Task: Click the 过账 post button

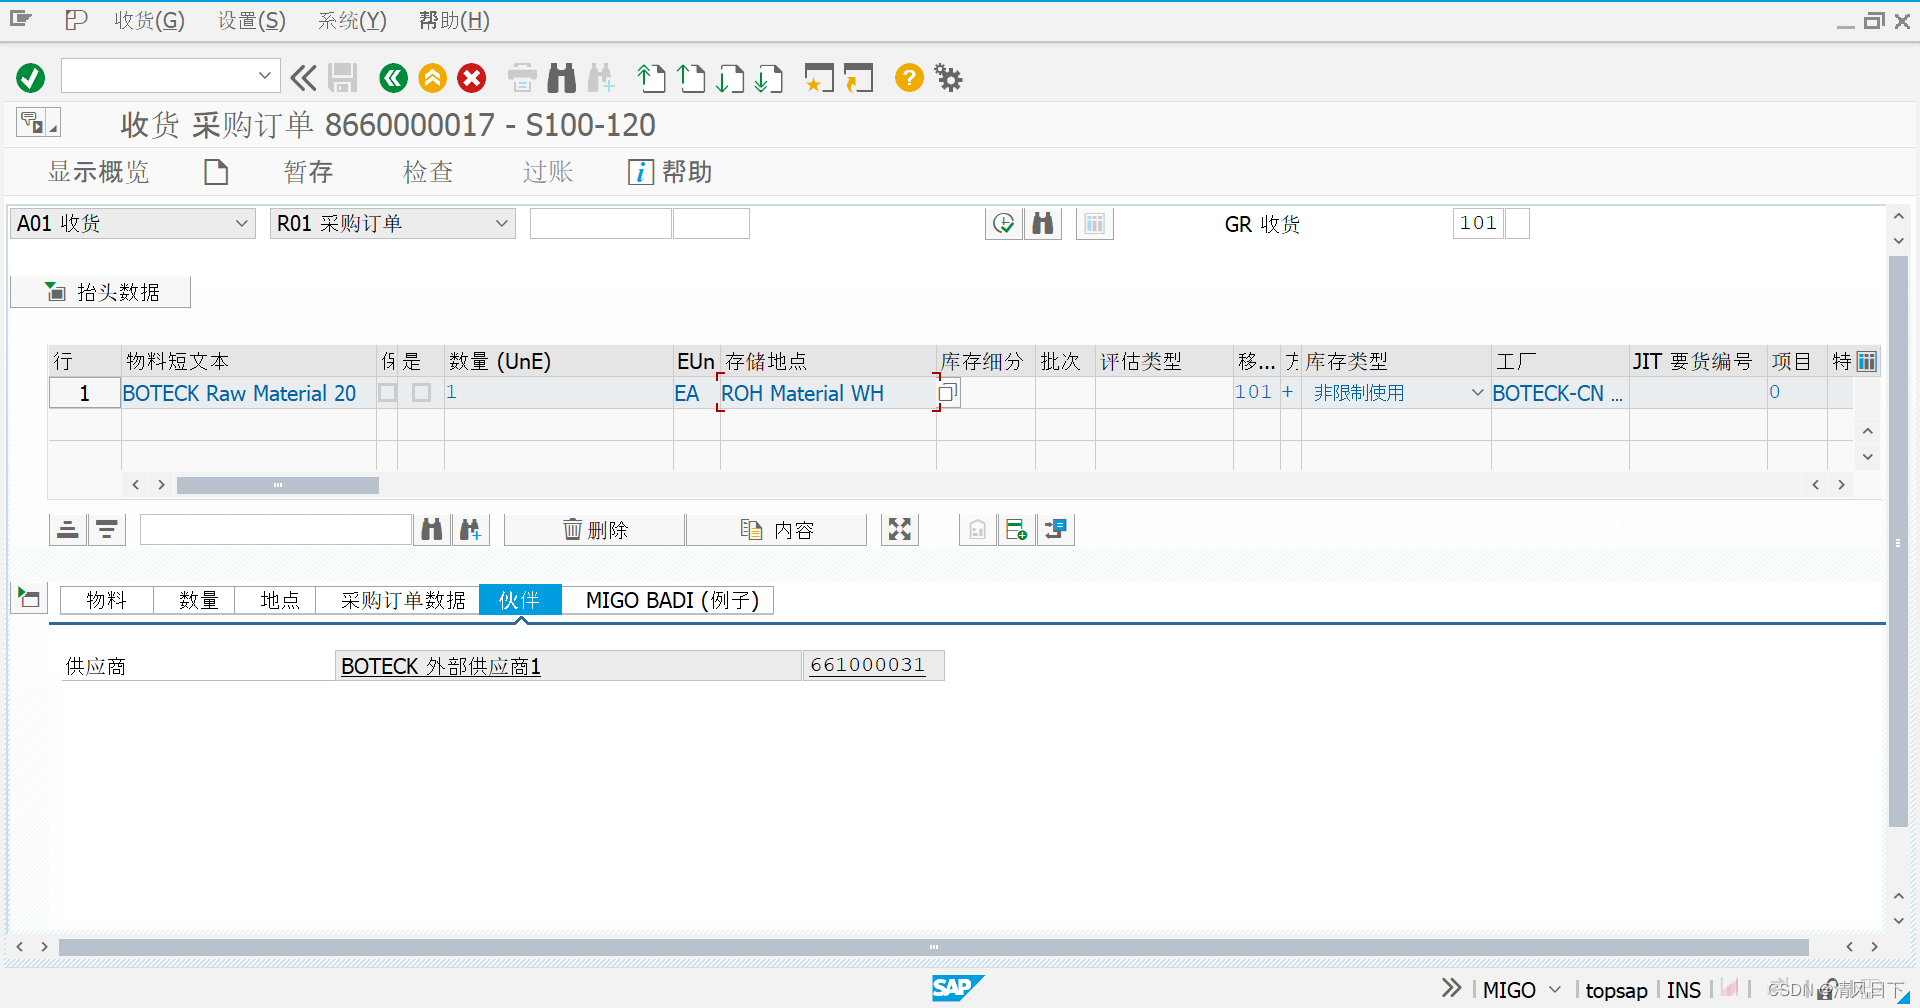Action: tap(548, 172)
